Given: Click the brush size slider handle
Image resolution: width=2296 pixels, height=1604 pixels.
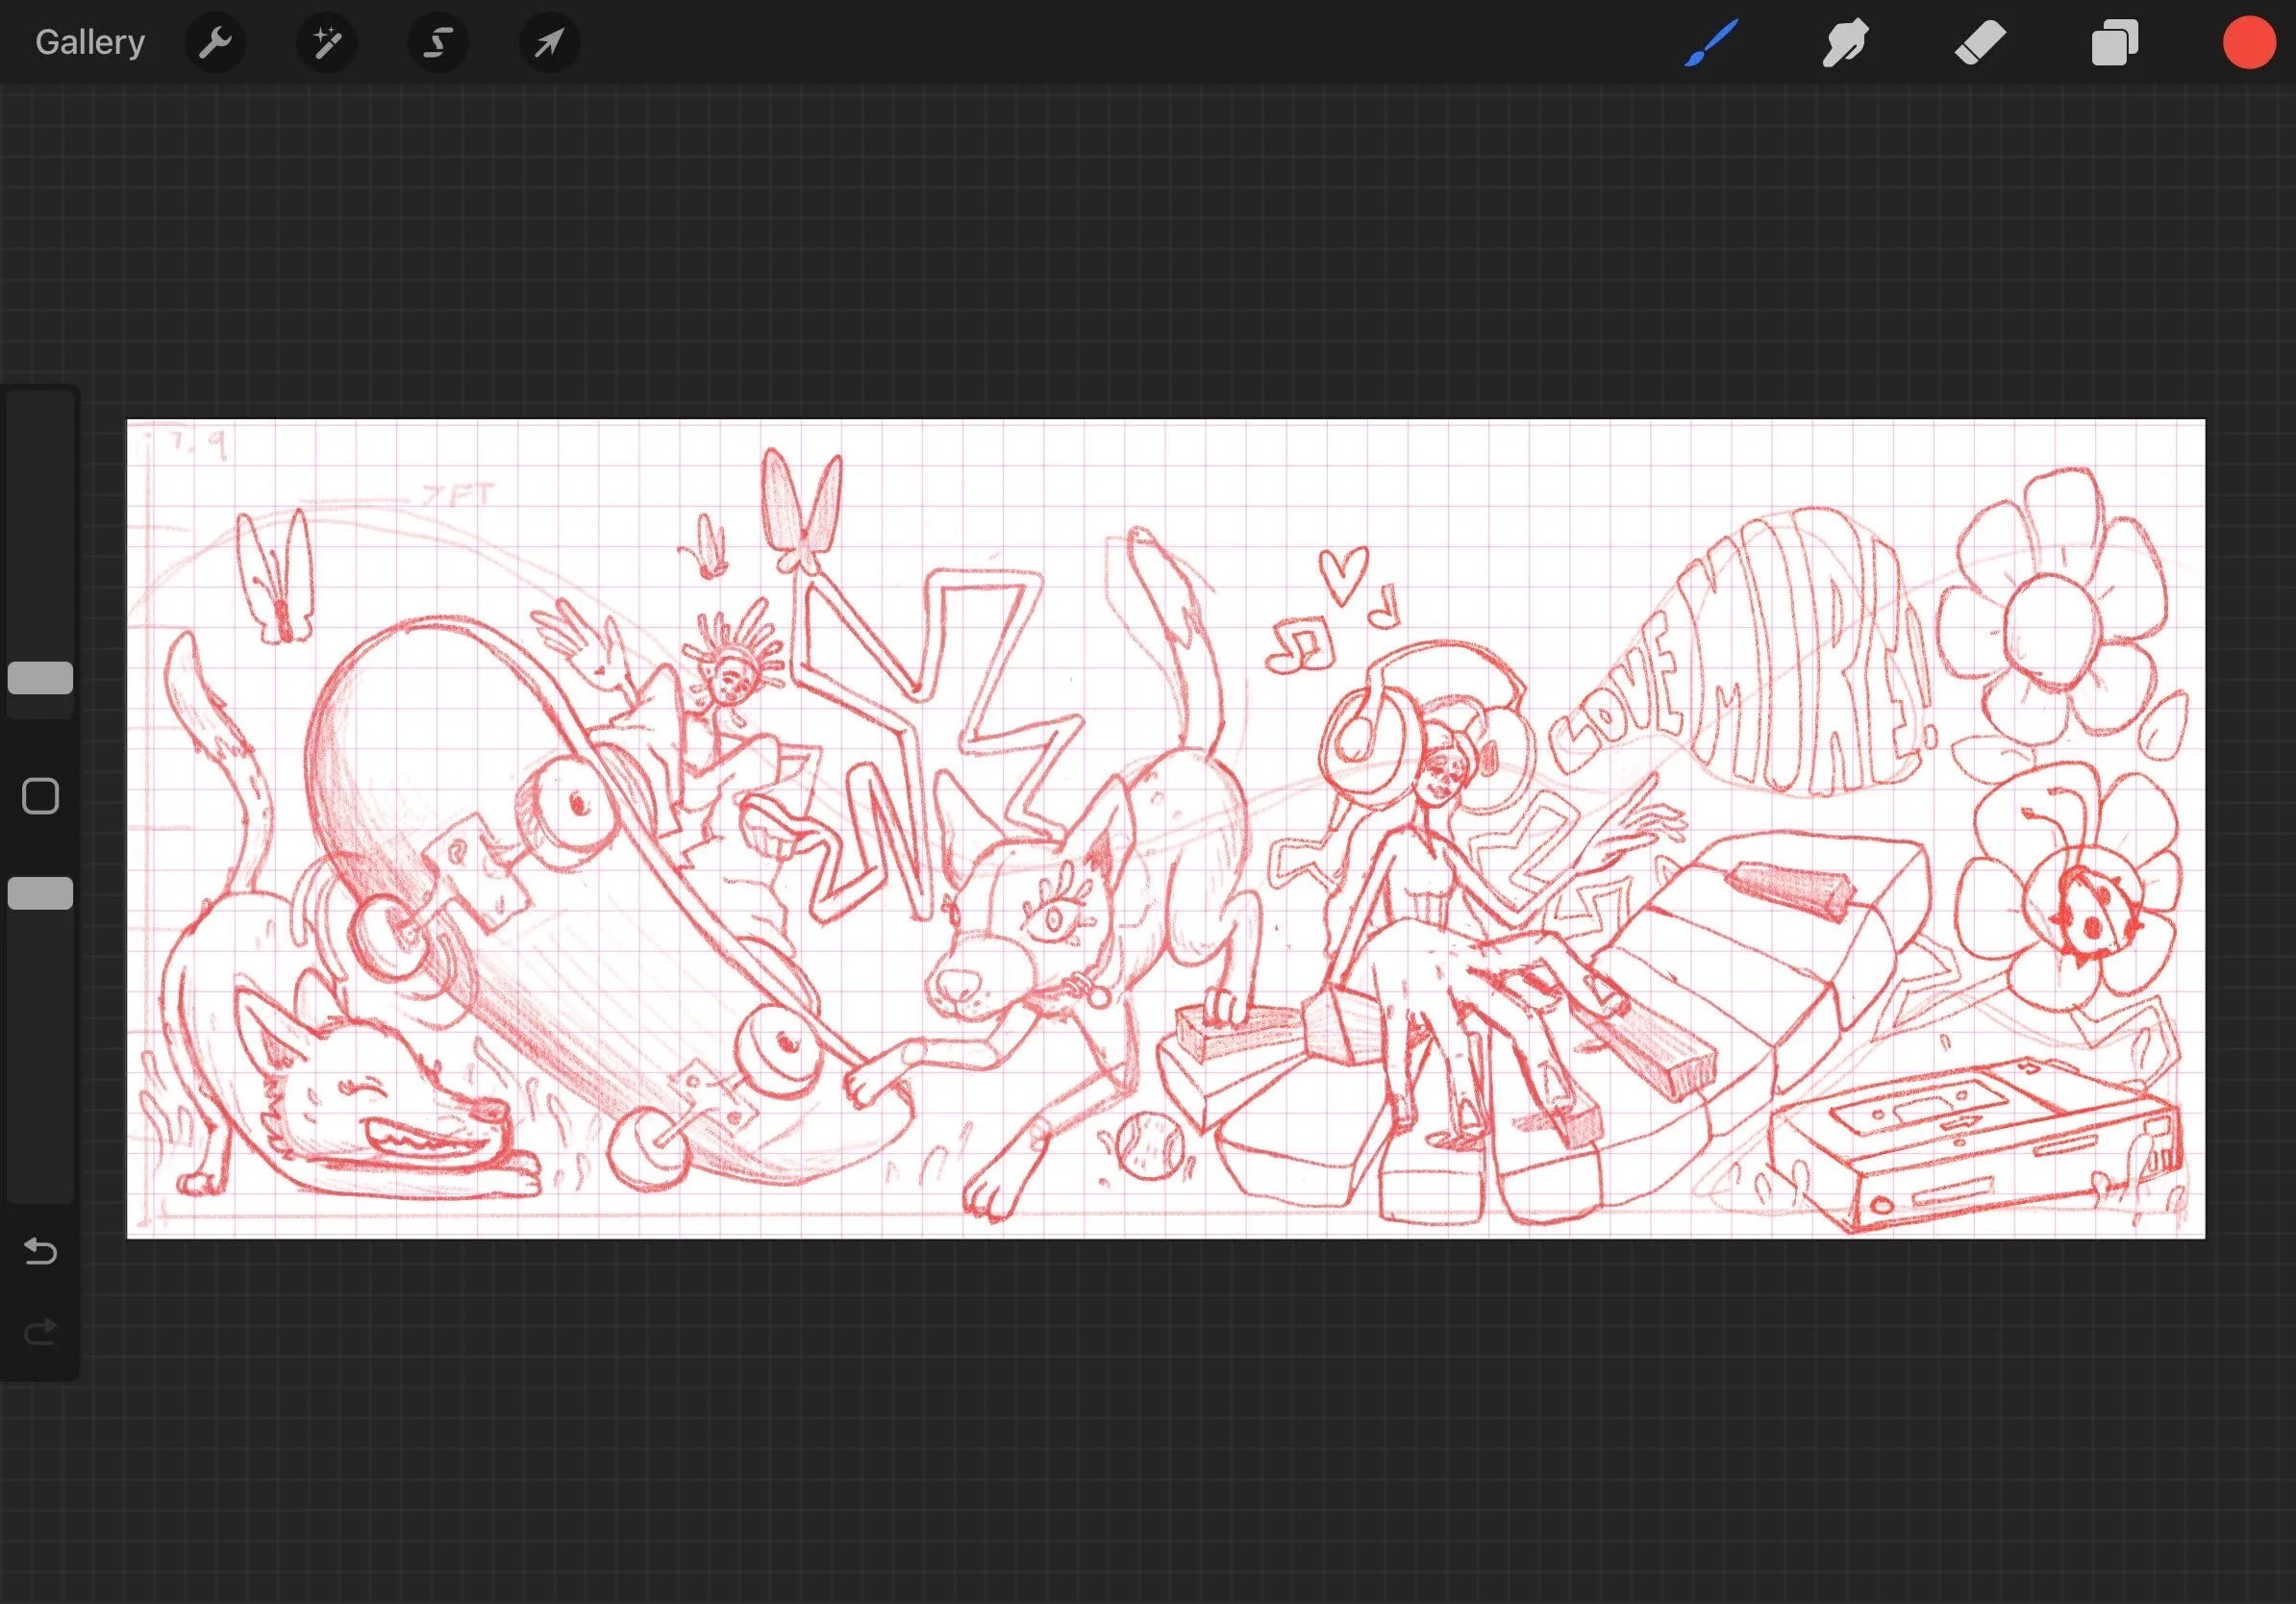Looking at the screenshot, I should tap(40, 678).
